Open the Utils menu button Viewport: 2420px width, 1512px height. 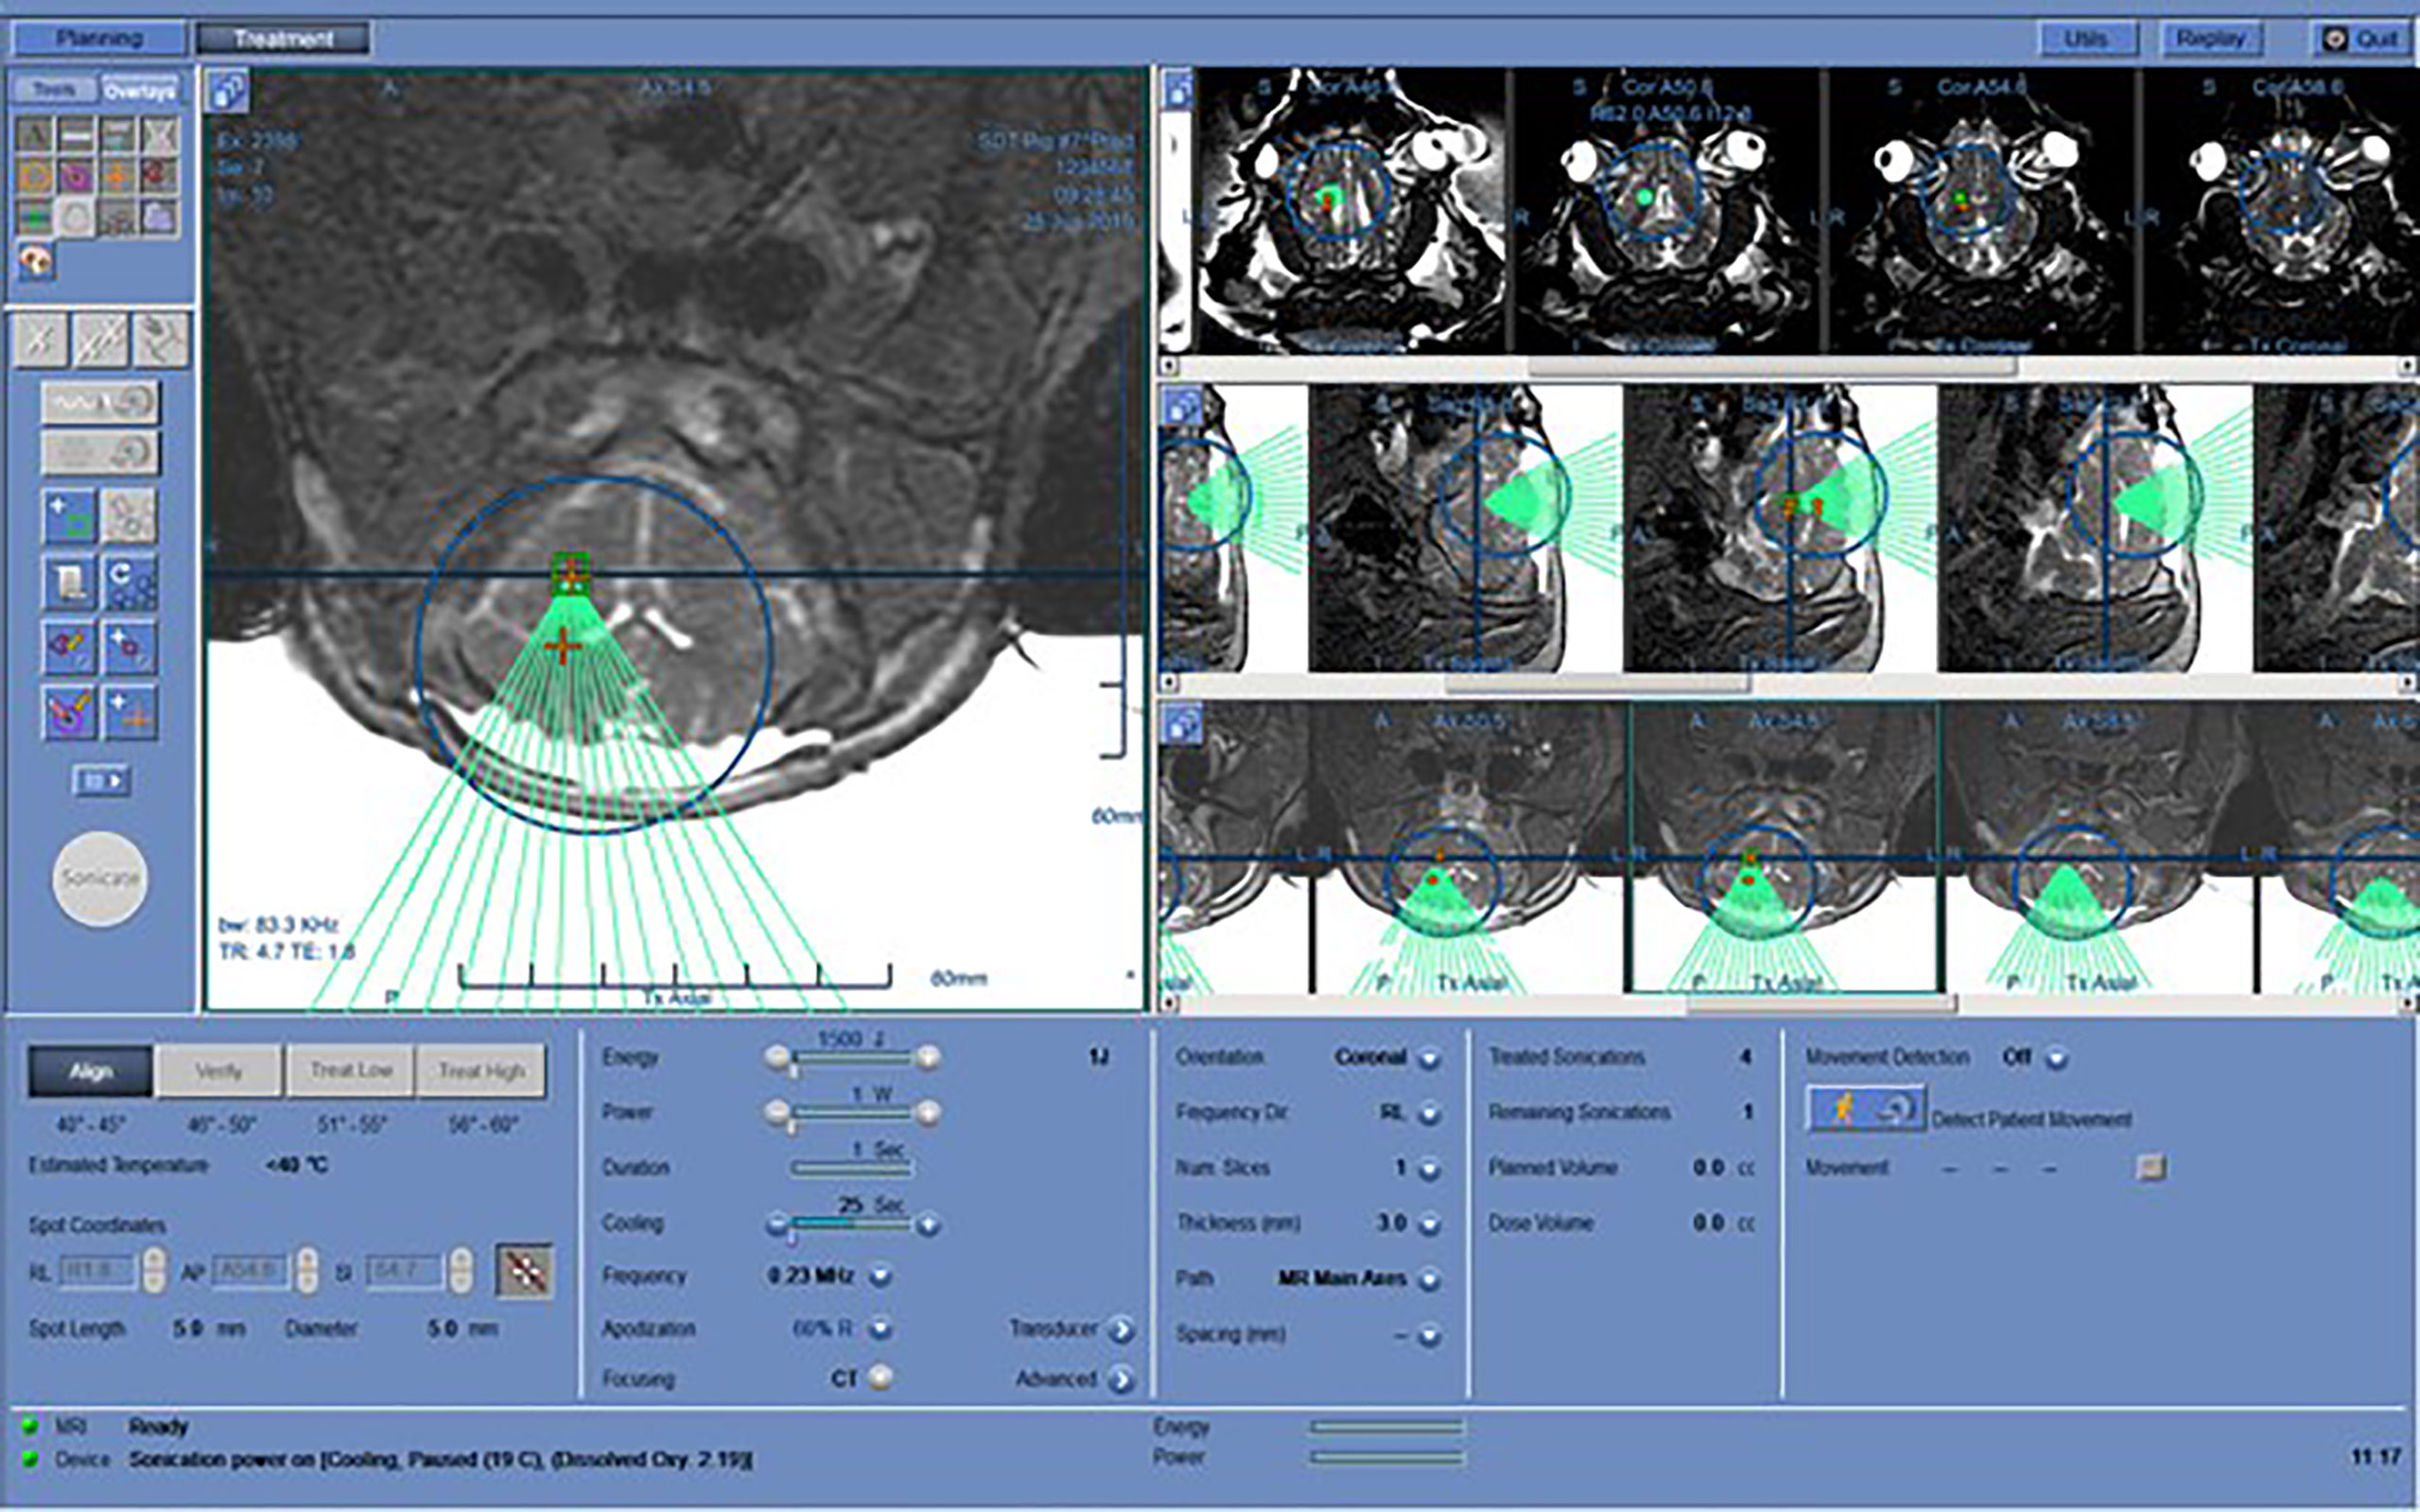pos(2087,39)
